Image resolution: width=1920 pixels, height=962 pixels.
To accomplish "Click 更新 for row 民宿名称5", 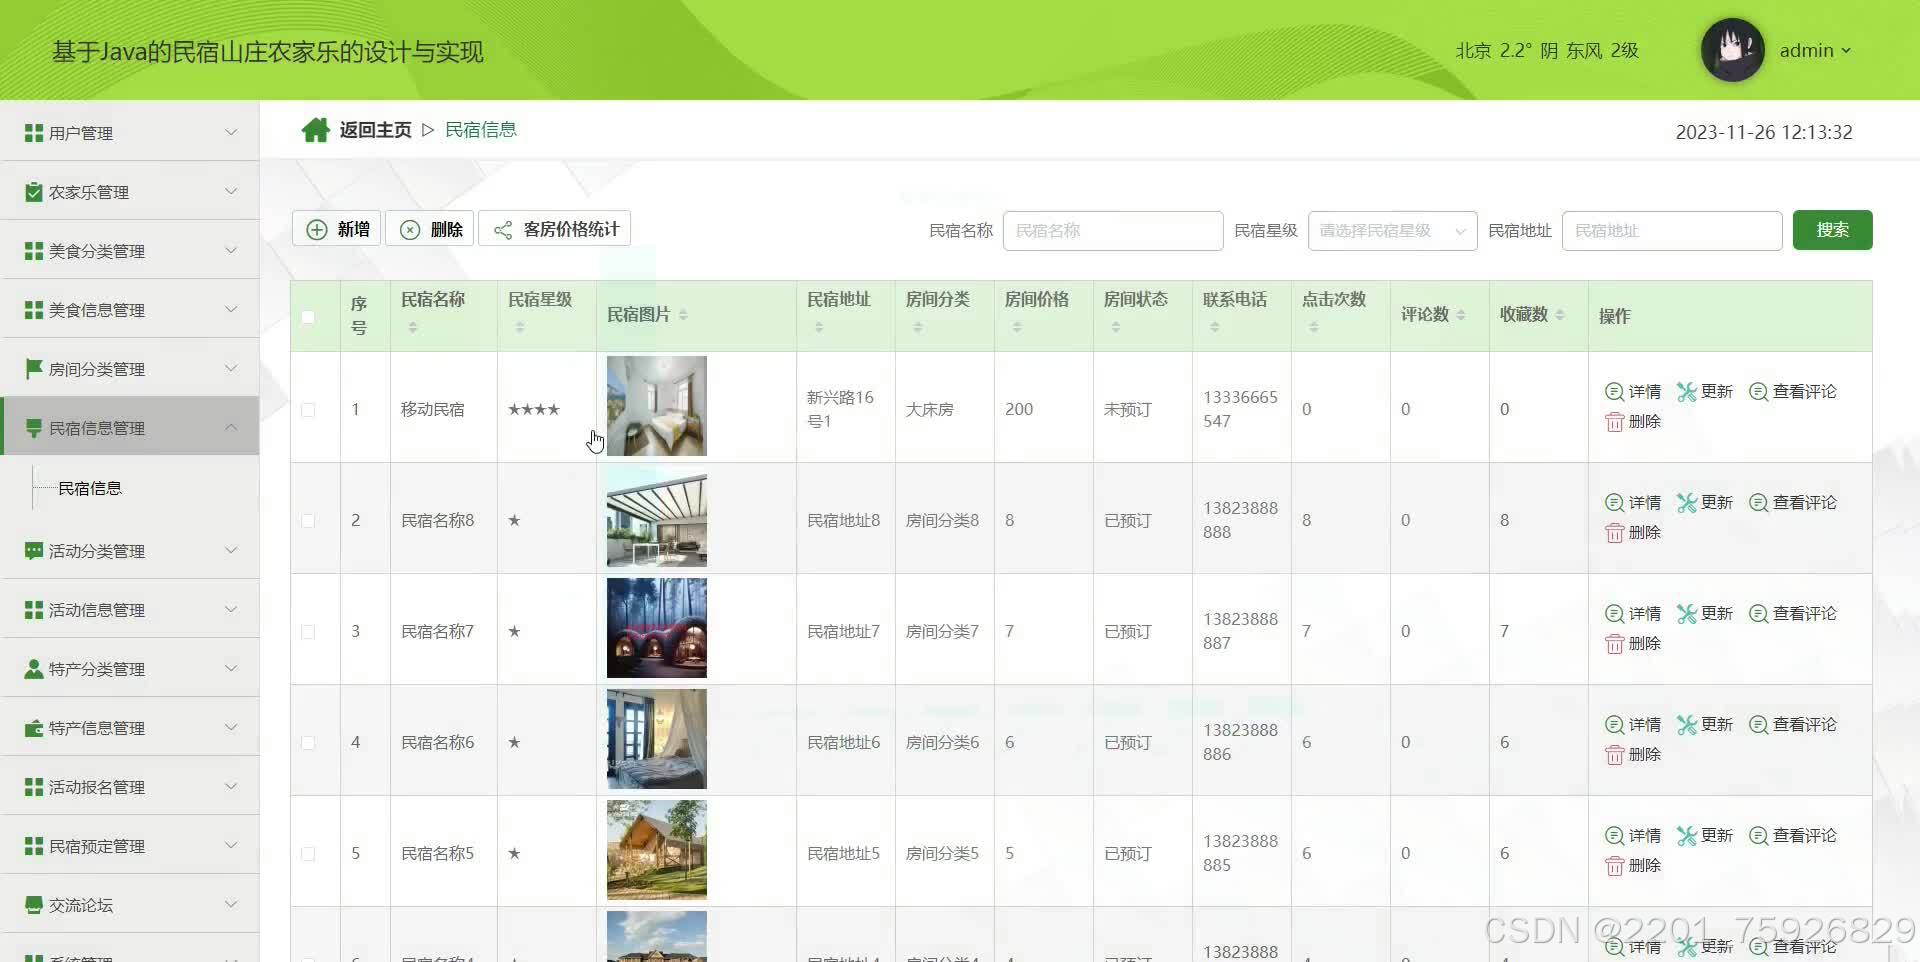I will coord(1705,836).
